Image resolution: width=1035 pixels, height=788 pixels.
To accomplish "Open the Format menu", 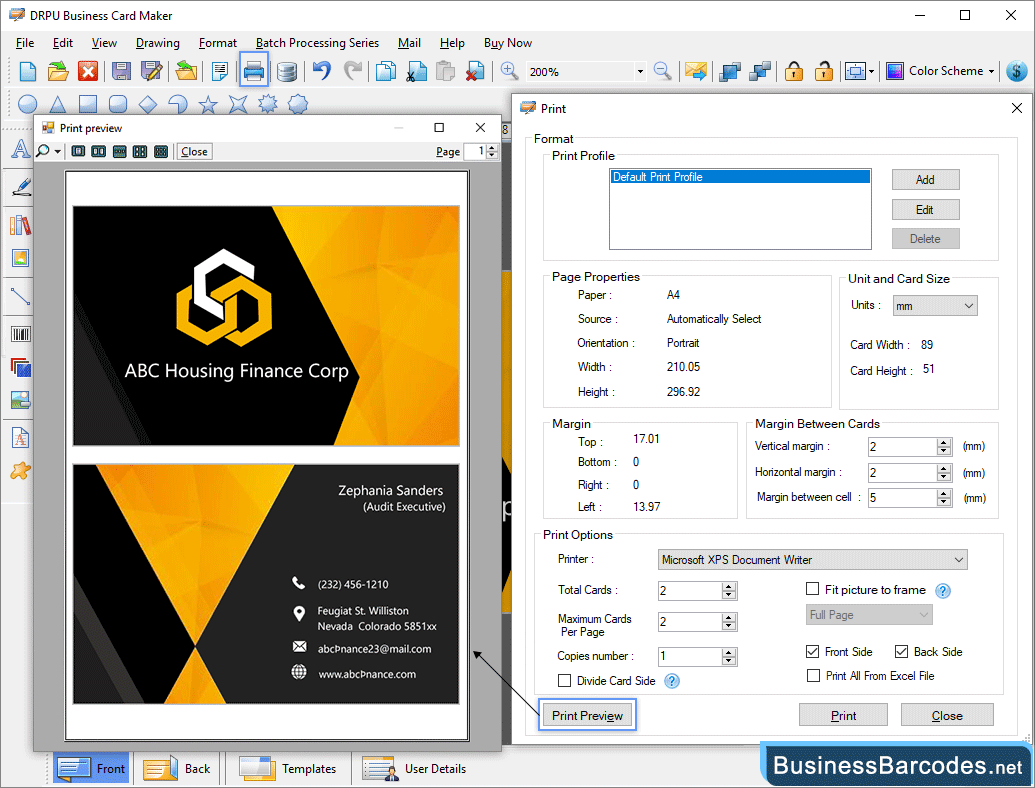I will [x=218, y=43].
